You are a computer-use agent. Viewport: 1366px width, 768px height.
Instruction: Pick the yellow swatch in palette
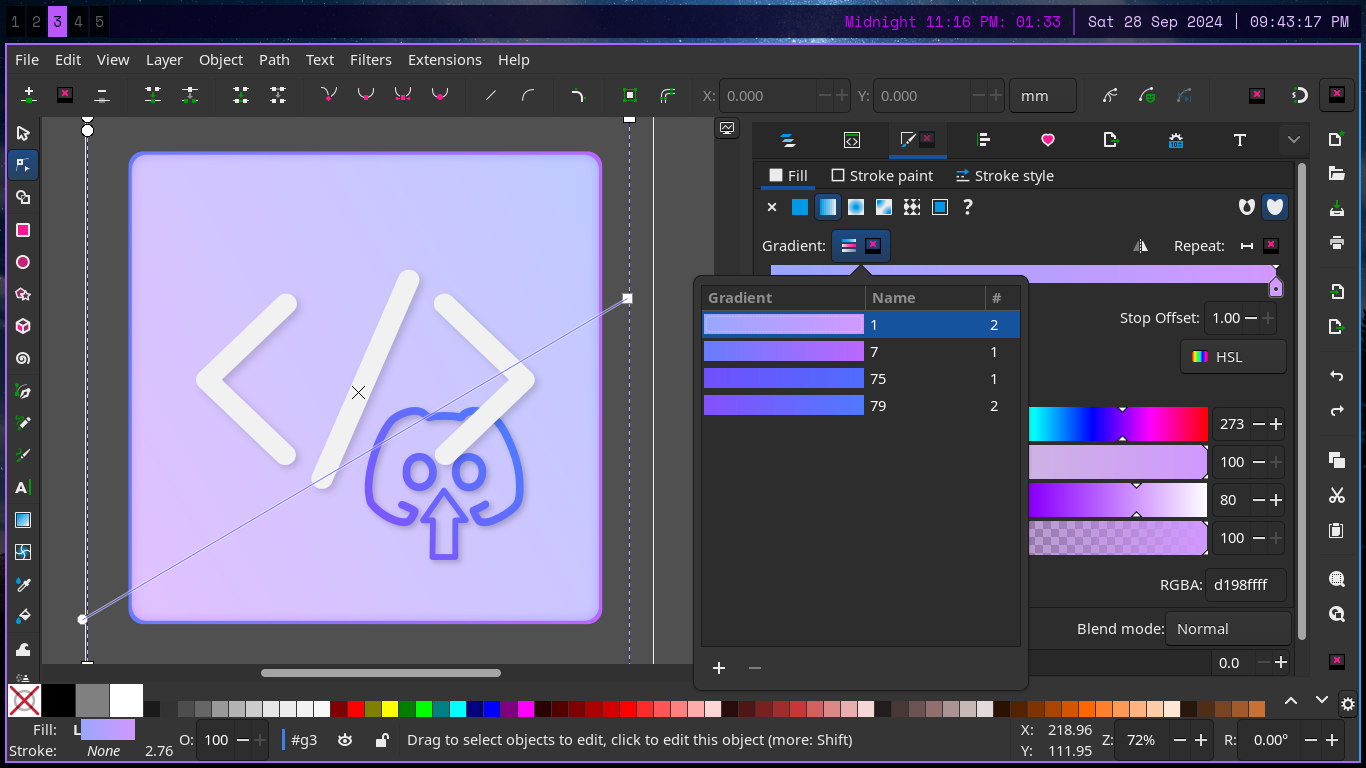tap(389, 709)
